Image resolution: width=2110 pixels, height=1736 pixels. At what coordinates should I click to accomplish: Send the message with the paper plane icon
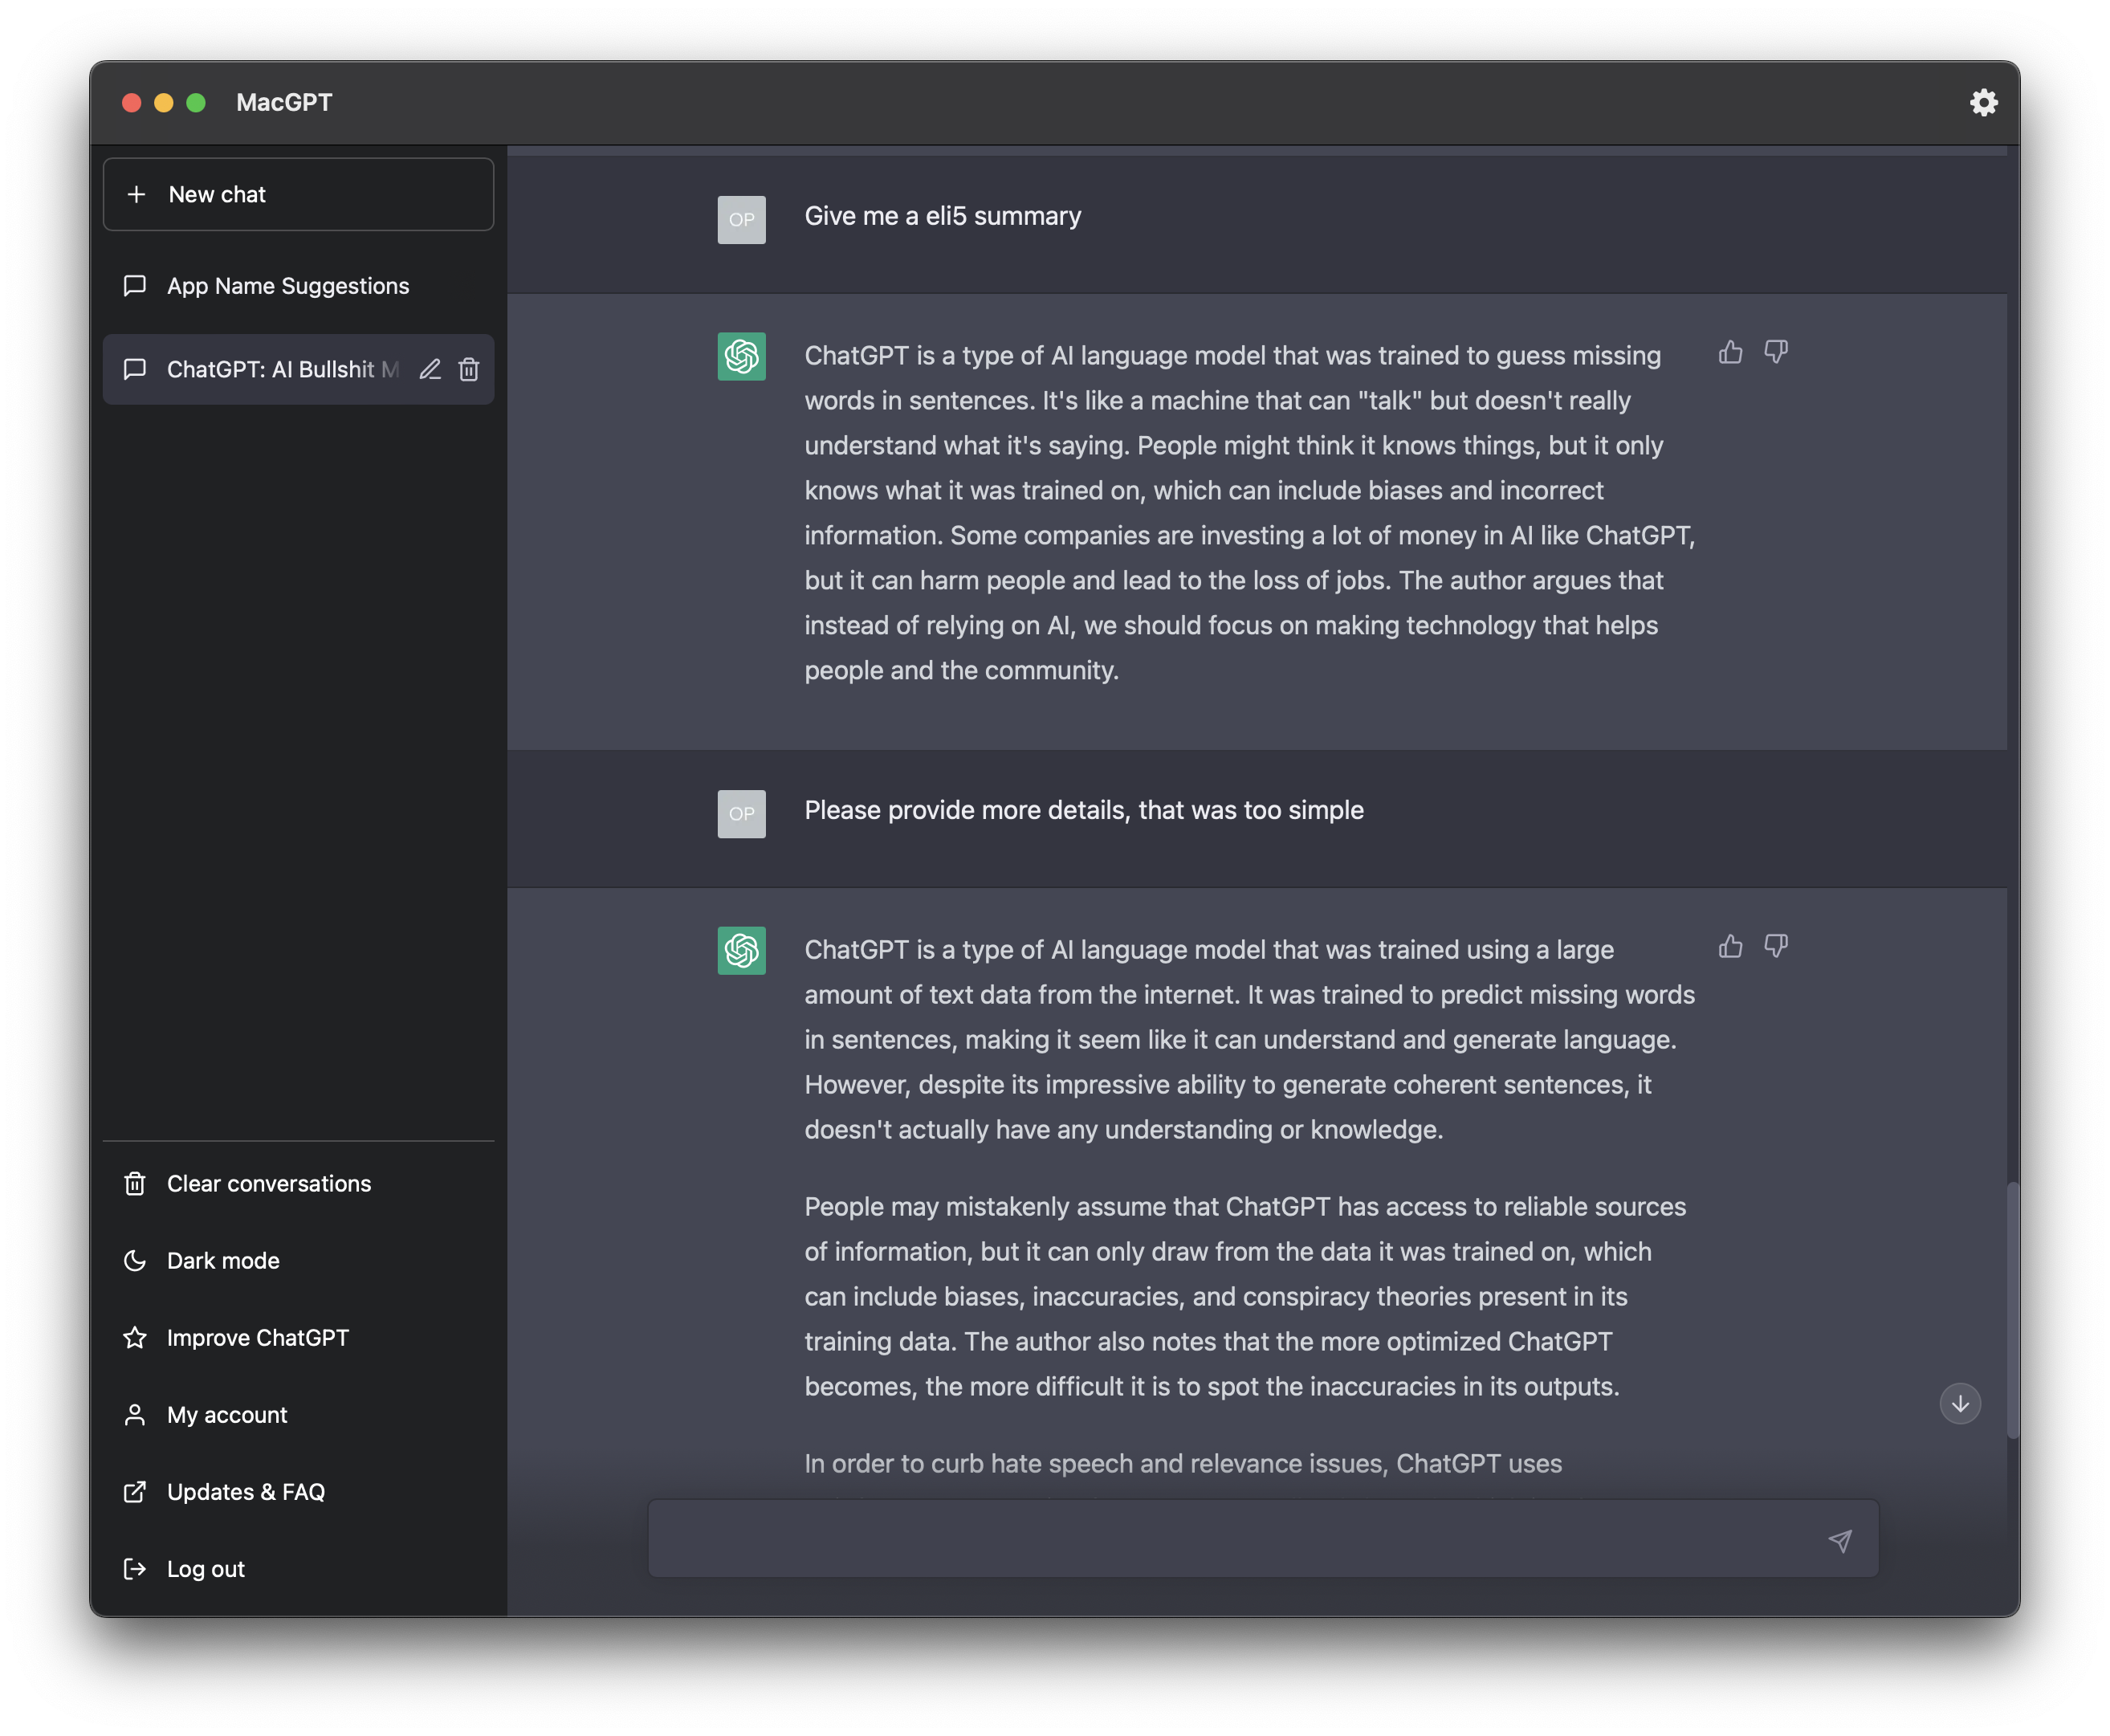[x=1840, y=1540]
